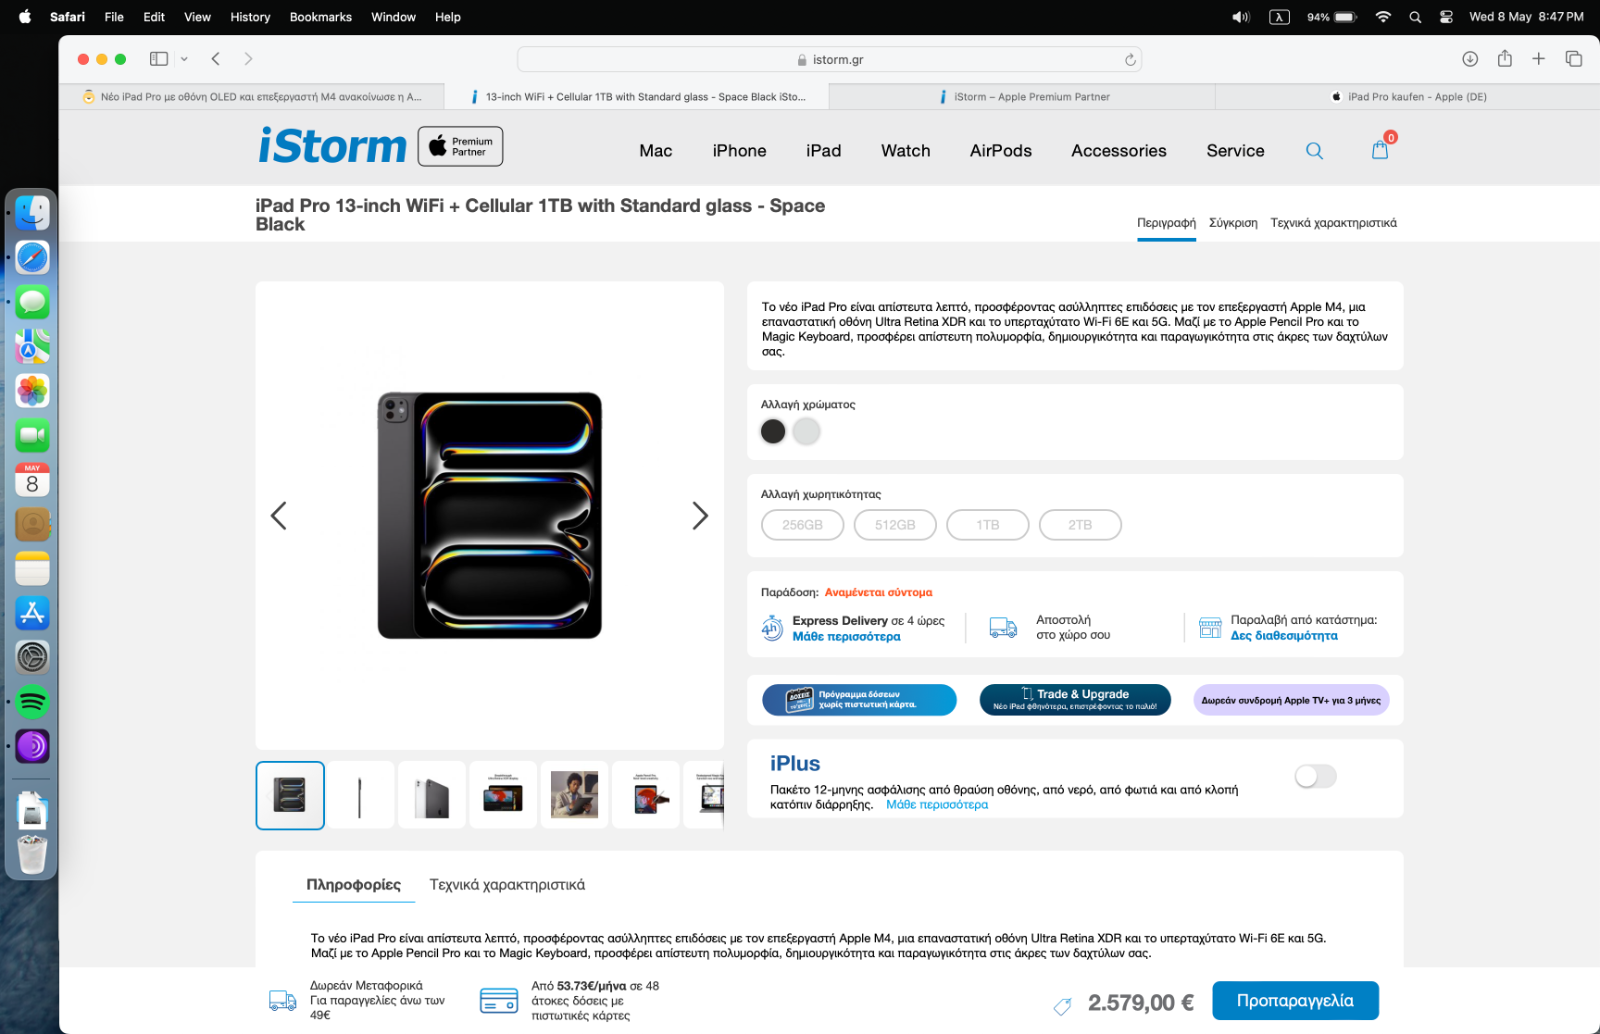Open the iPad navigation menu
1600x1034 pixels.
click(x=824, y=151)
